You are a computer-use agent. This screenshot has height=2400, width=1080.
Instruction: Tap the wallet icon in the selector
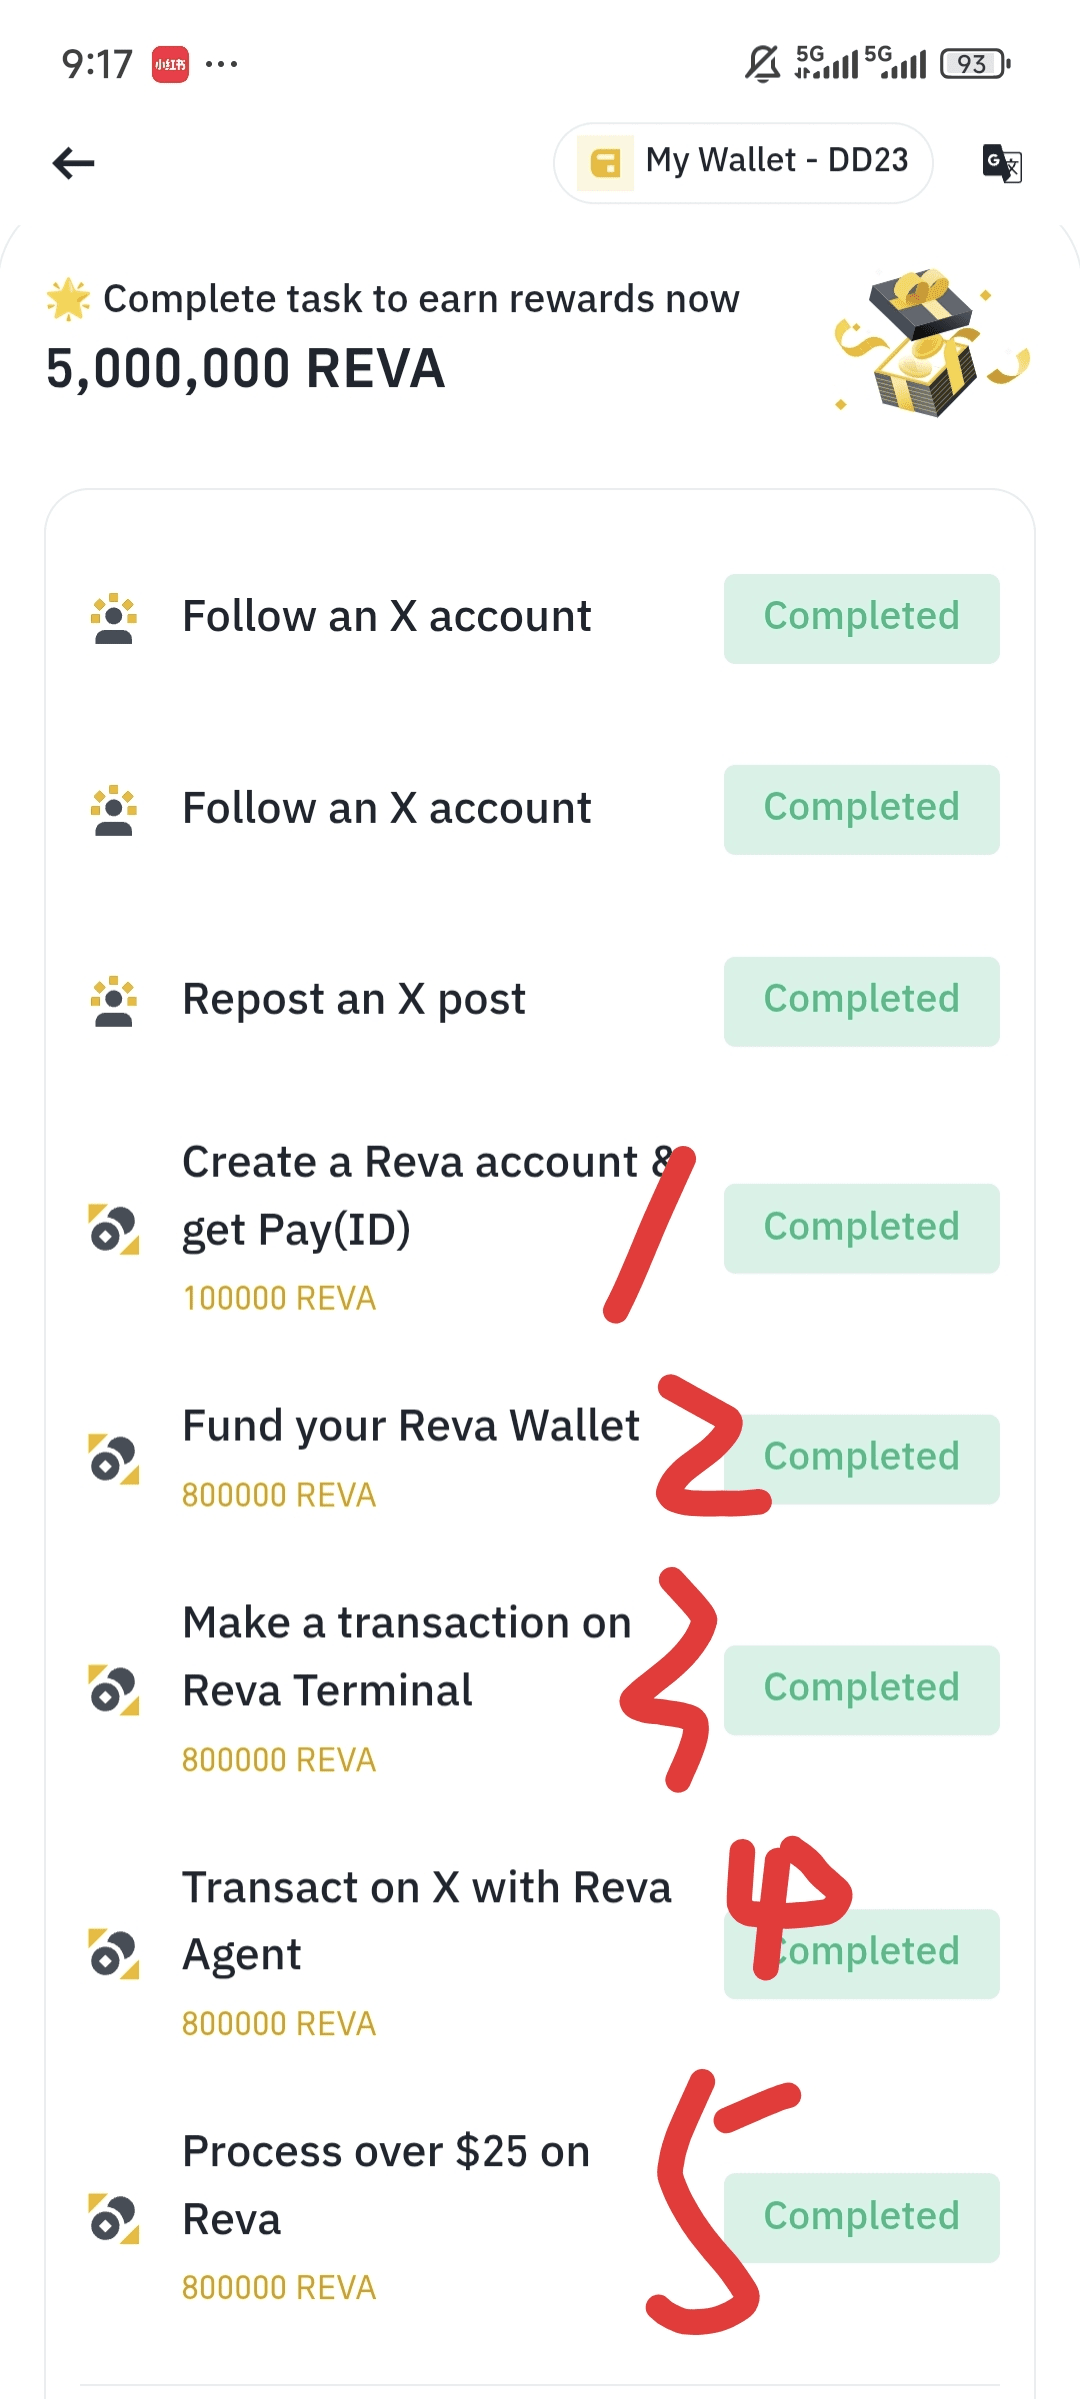click(605, 163)
